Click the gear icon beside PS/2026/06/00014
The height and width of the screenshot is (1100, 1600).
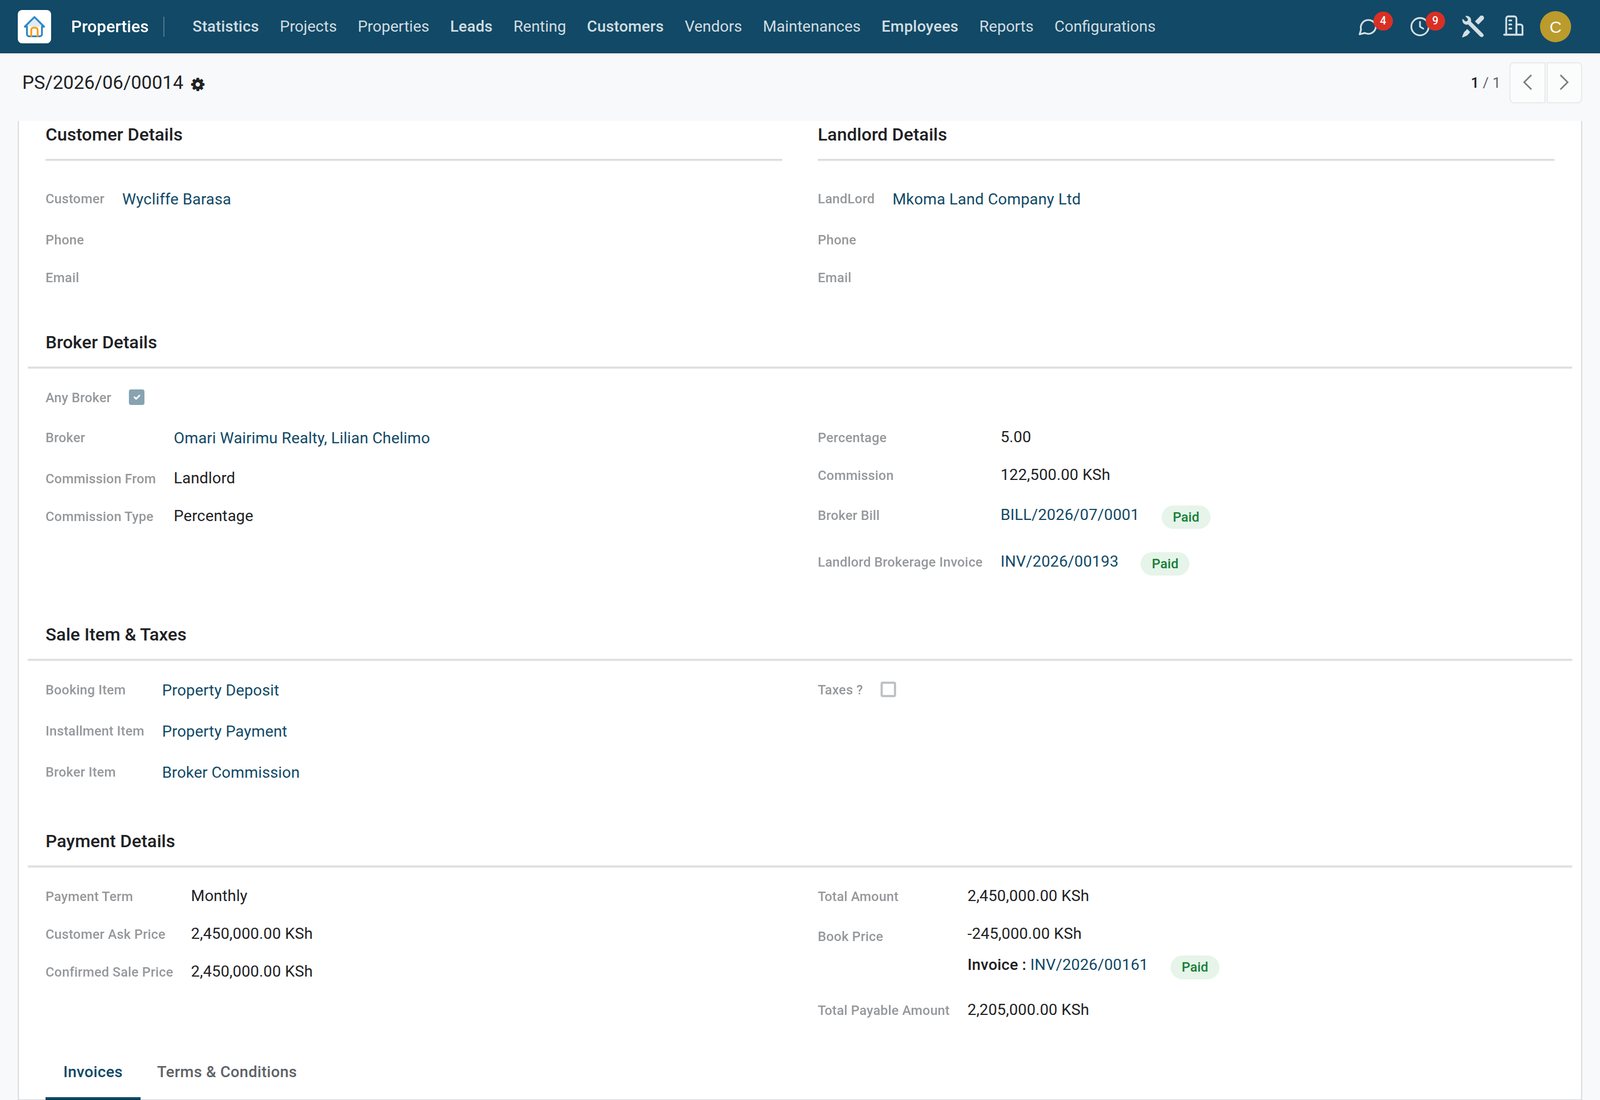pos(198,85)
